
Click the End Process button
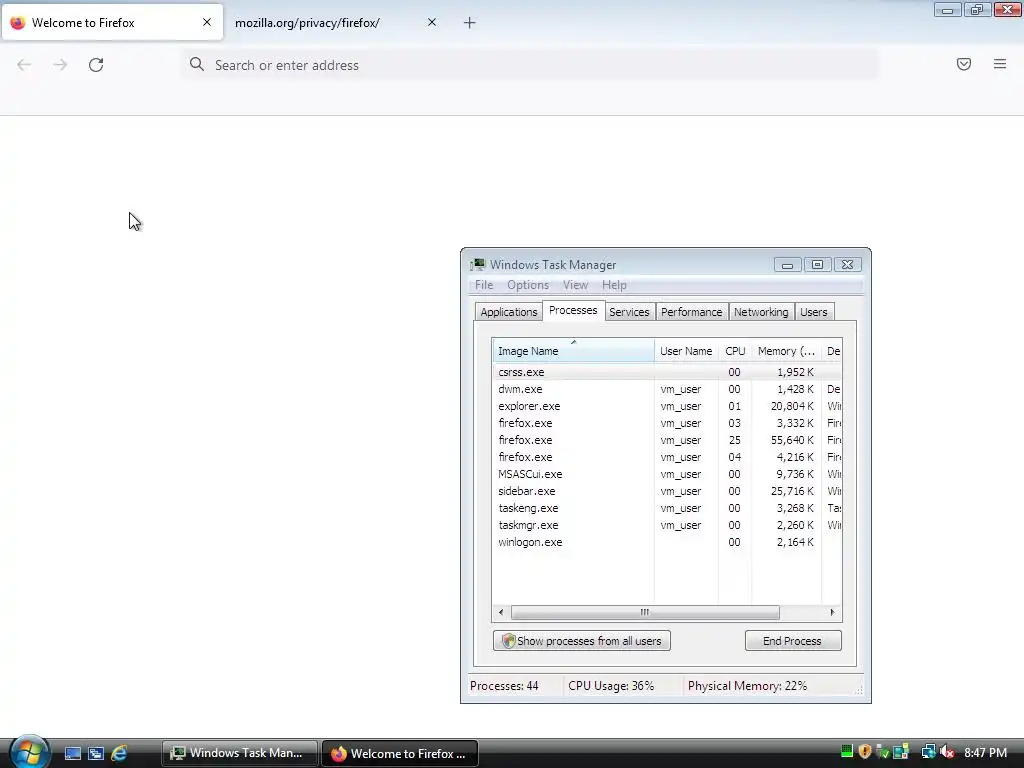coord(793,641)
